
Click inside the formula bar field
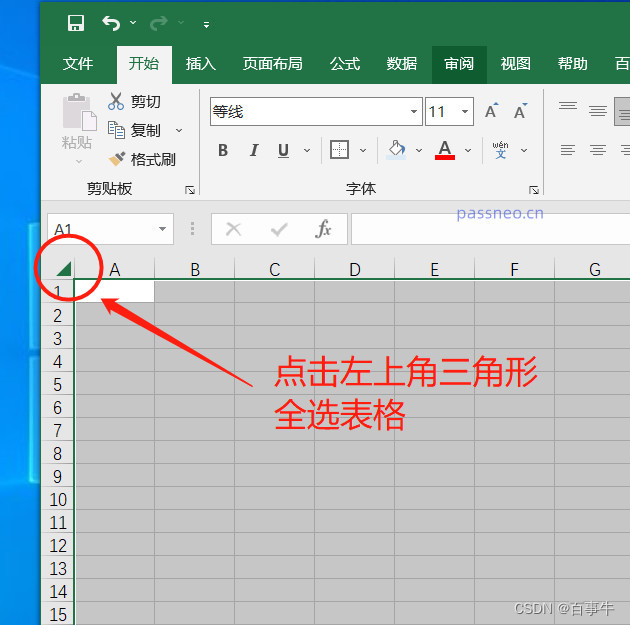(490, 229)
